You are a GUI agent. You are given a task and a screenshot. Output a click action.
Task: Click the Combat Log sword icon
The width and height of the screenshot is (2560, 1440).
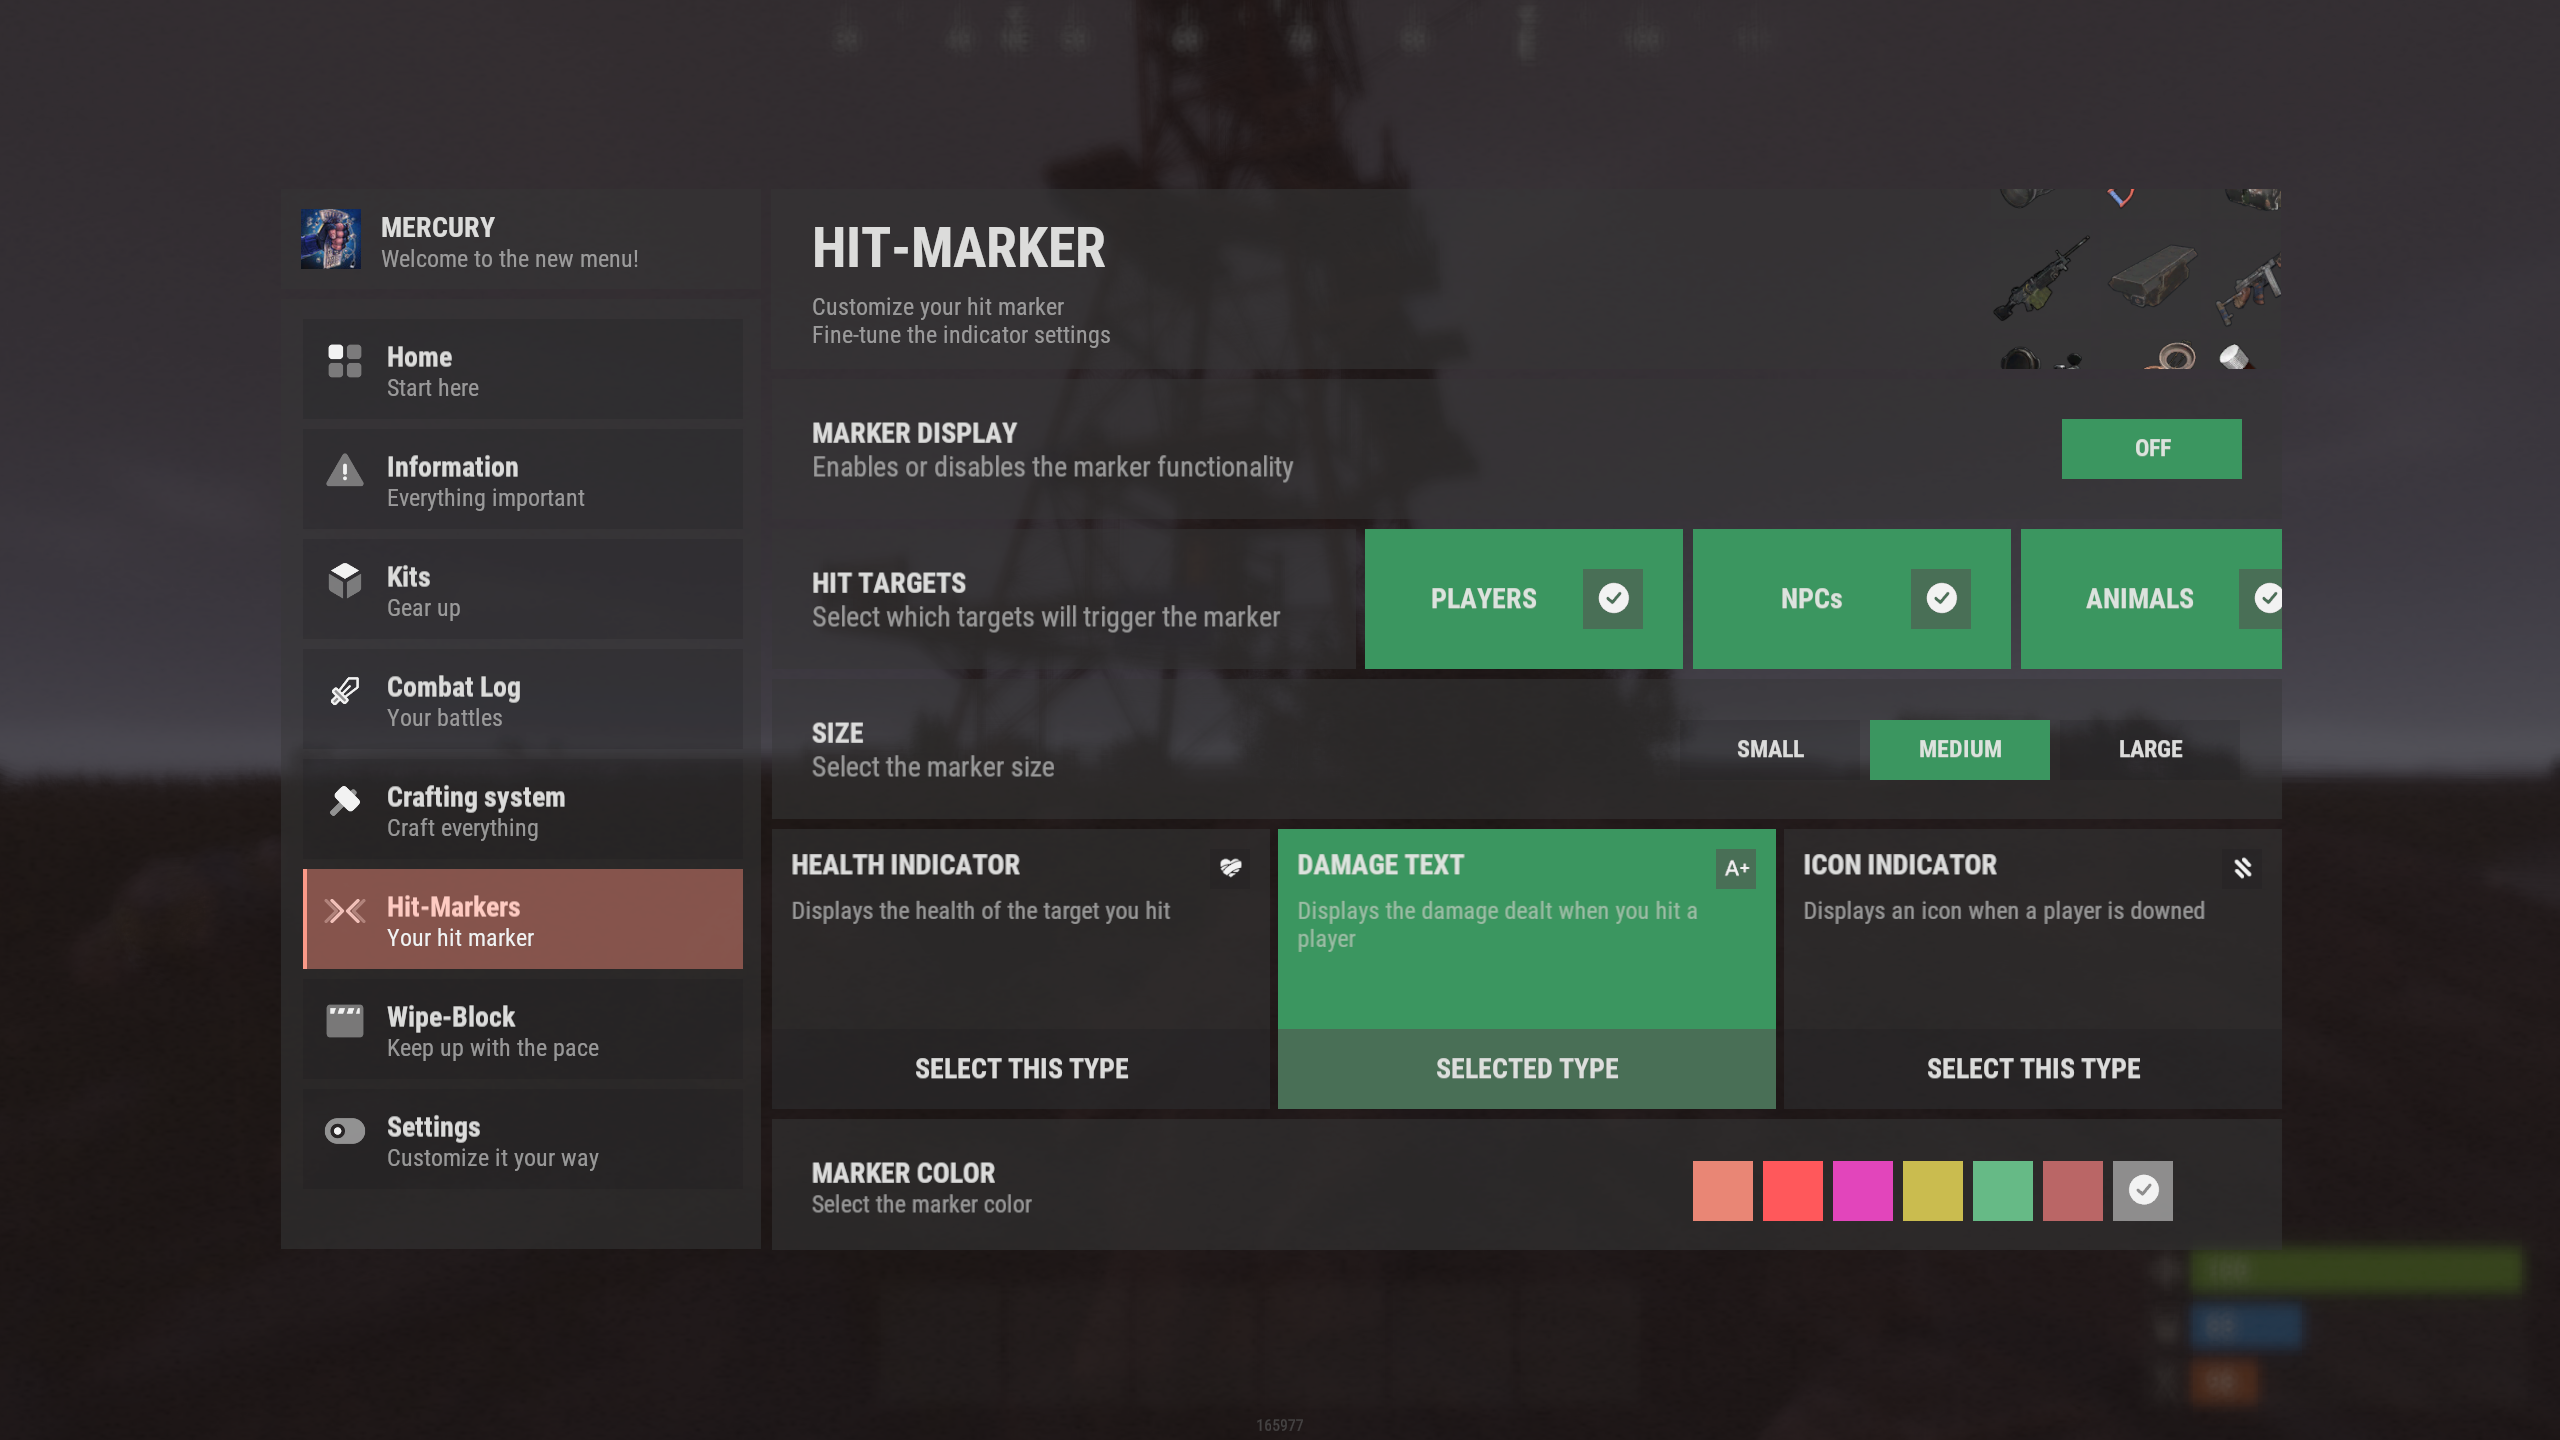coord(344,690)
